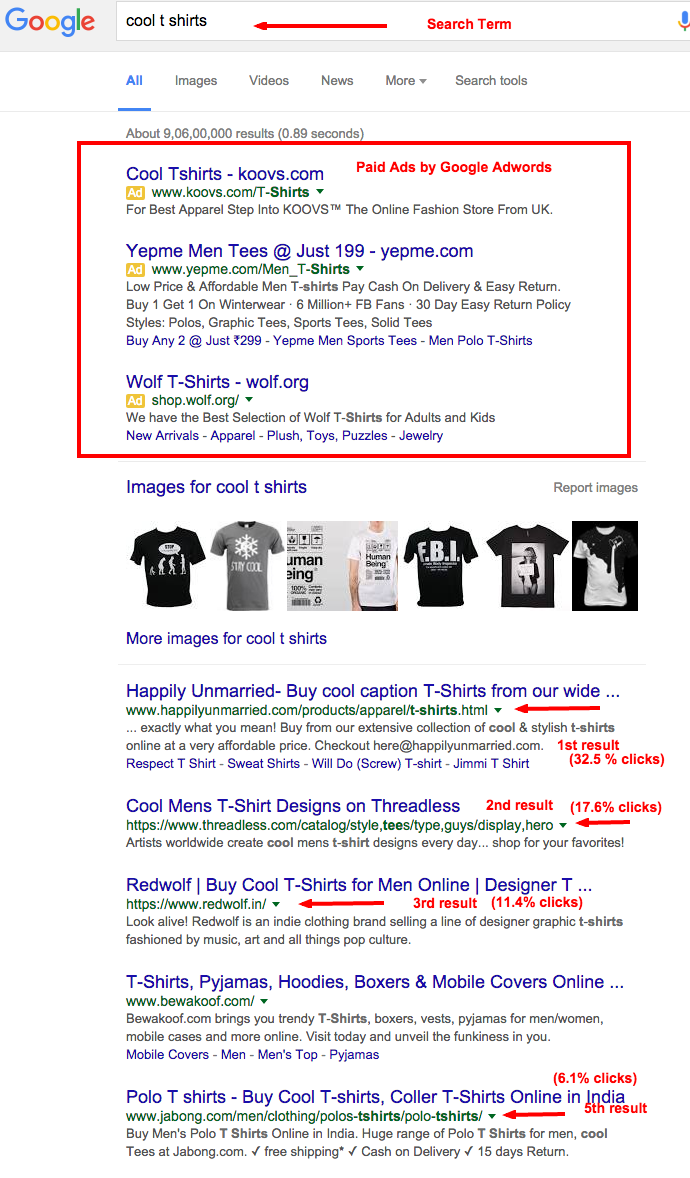Open the Plush, Toys, Puzzles sitelink
Viewport: 690px width, 1178px height.
[327, 435]
